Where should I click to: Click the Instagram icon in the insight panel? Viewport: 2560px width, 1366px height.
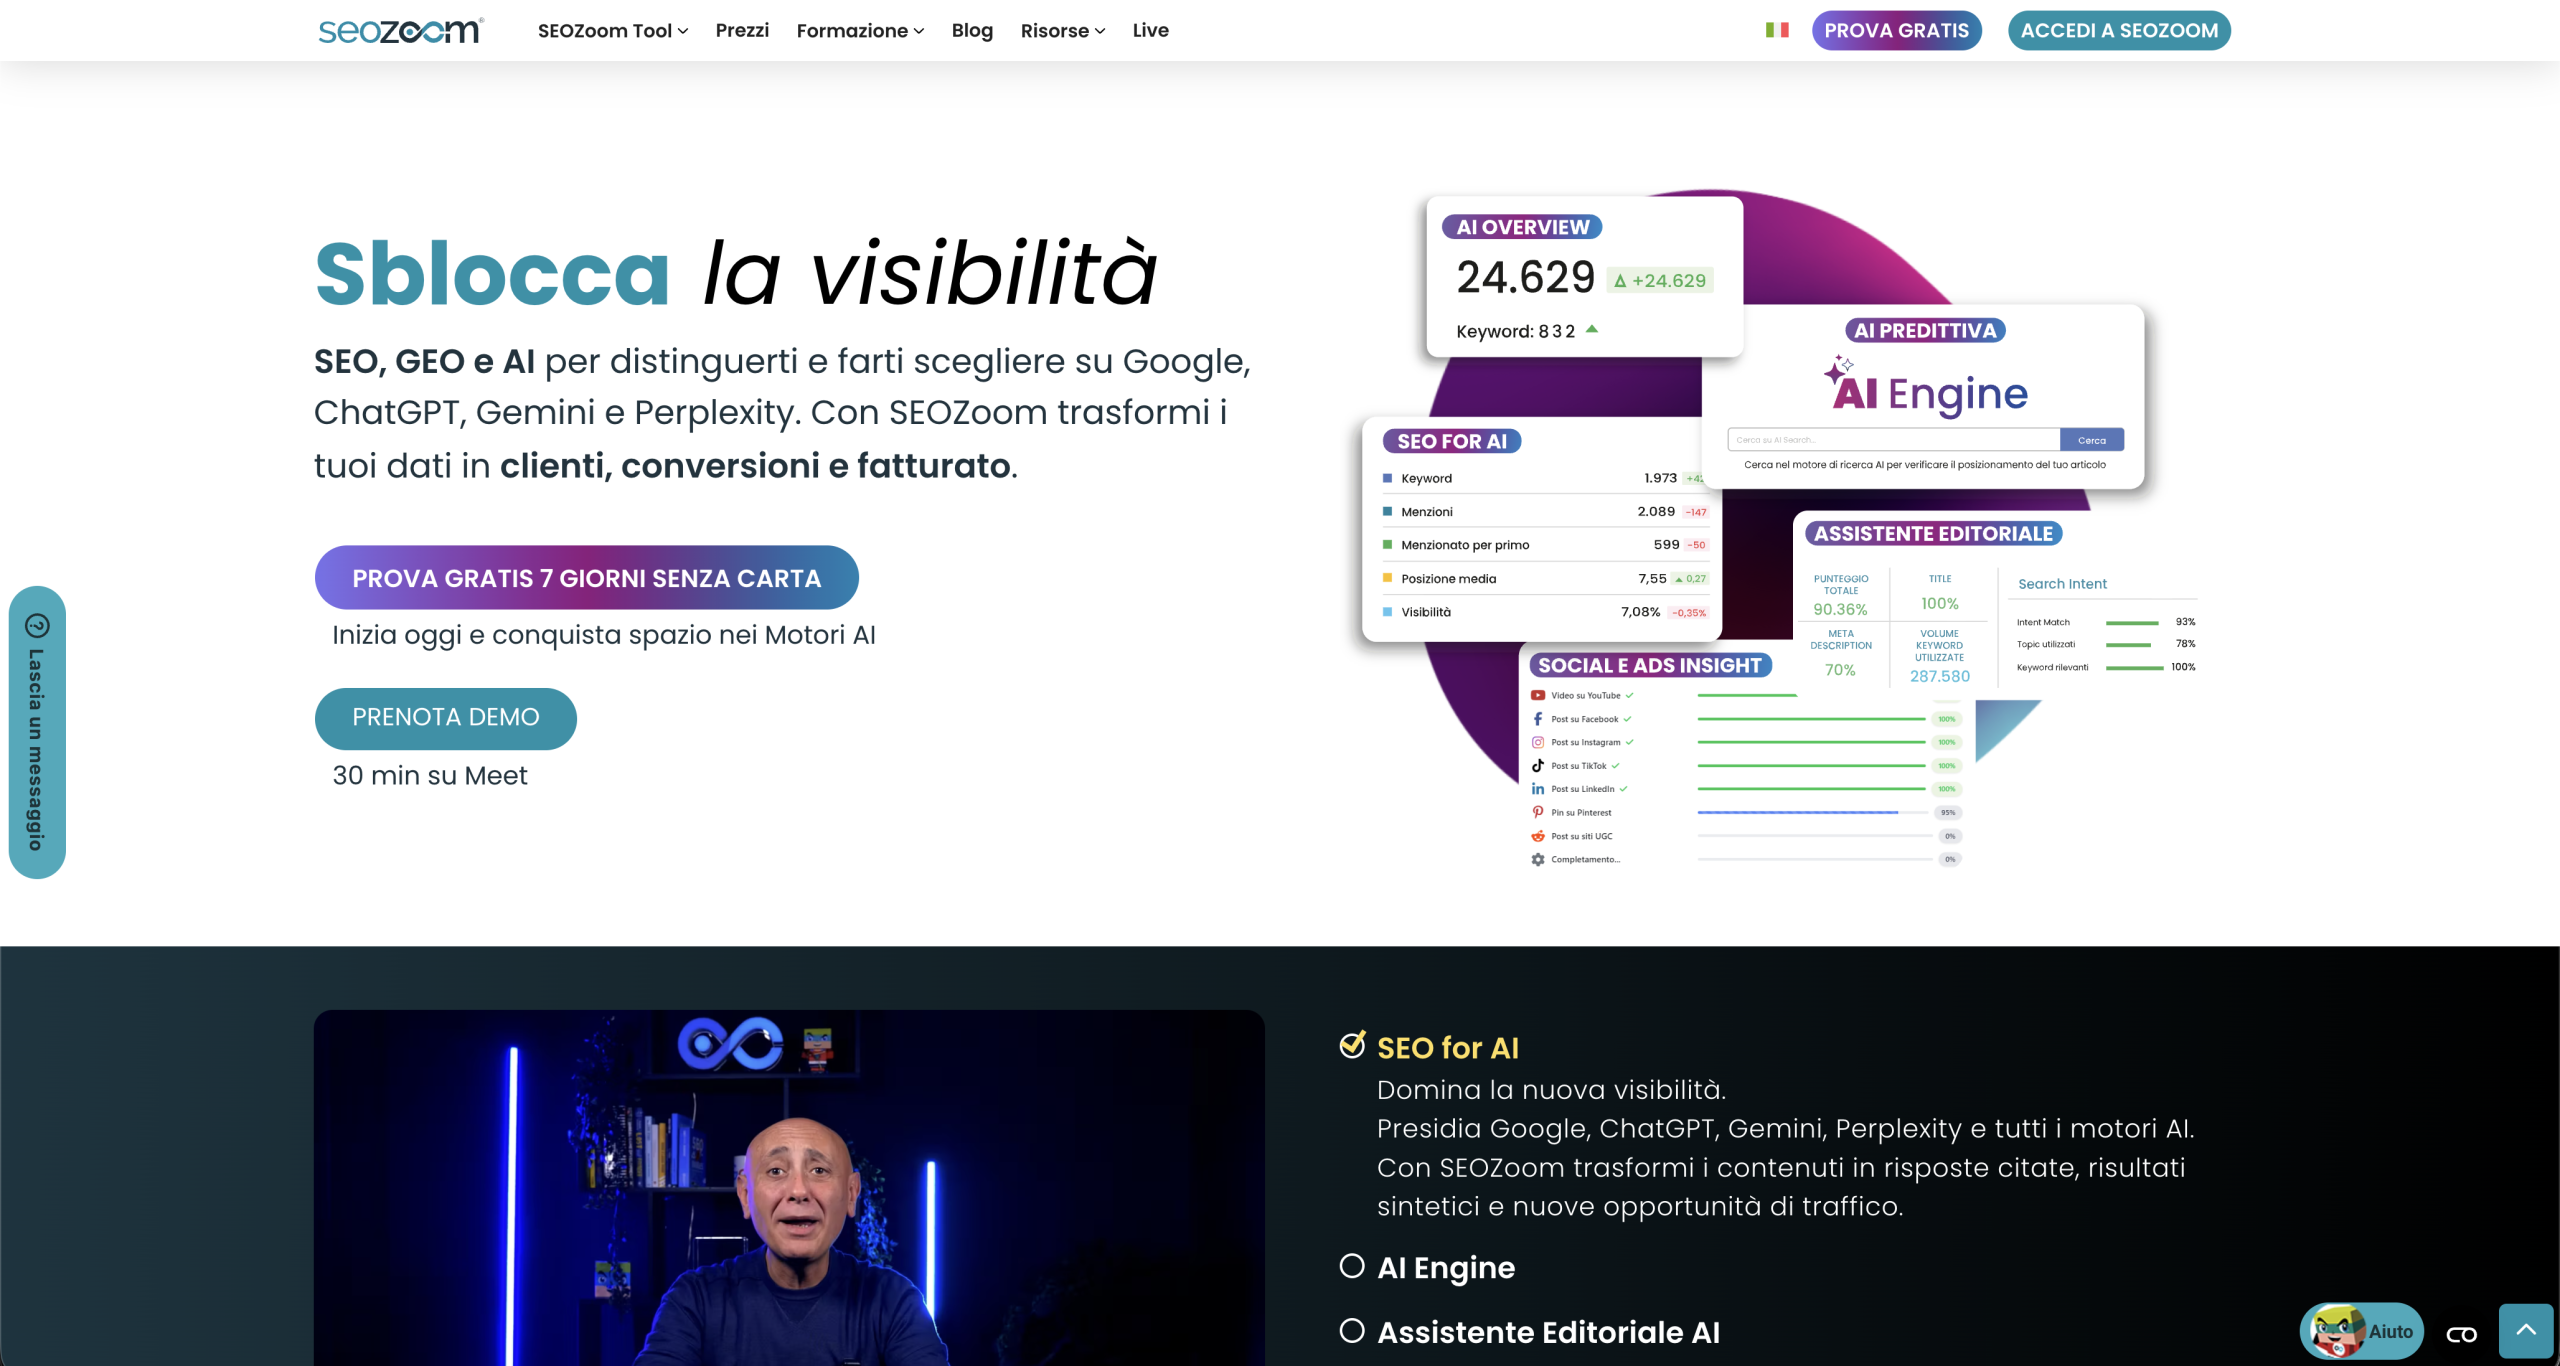pyautogui.click(x=1537, y=742)
